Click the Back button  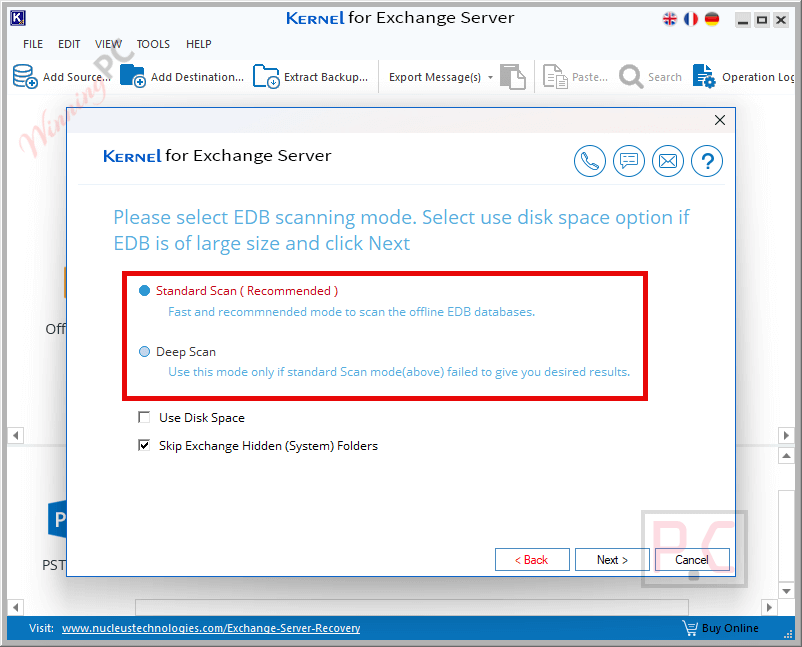pos(532,560)
